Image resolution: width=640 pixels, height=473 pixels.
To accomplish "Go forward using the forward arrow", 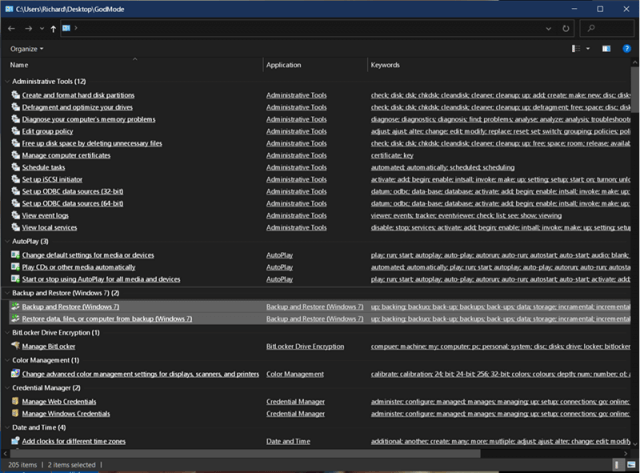I will [28, 29].
